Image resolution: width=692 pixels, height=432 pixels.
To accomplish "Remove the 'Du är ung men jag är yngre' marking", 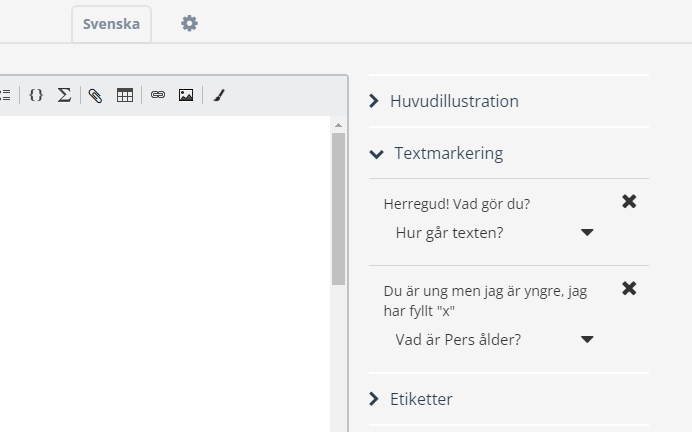I will (x=629, y=289).
